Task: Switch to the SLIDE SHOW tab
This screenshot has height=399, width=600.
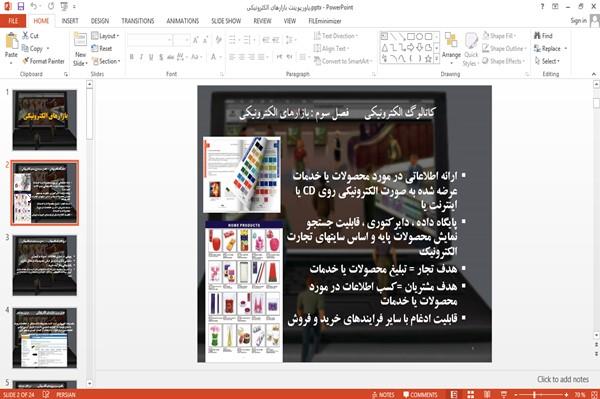Action: (x=226, y=21)
